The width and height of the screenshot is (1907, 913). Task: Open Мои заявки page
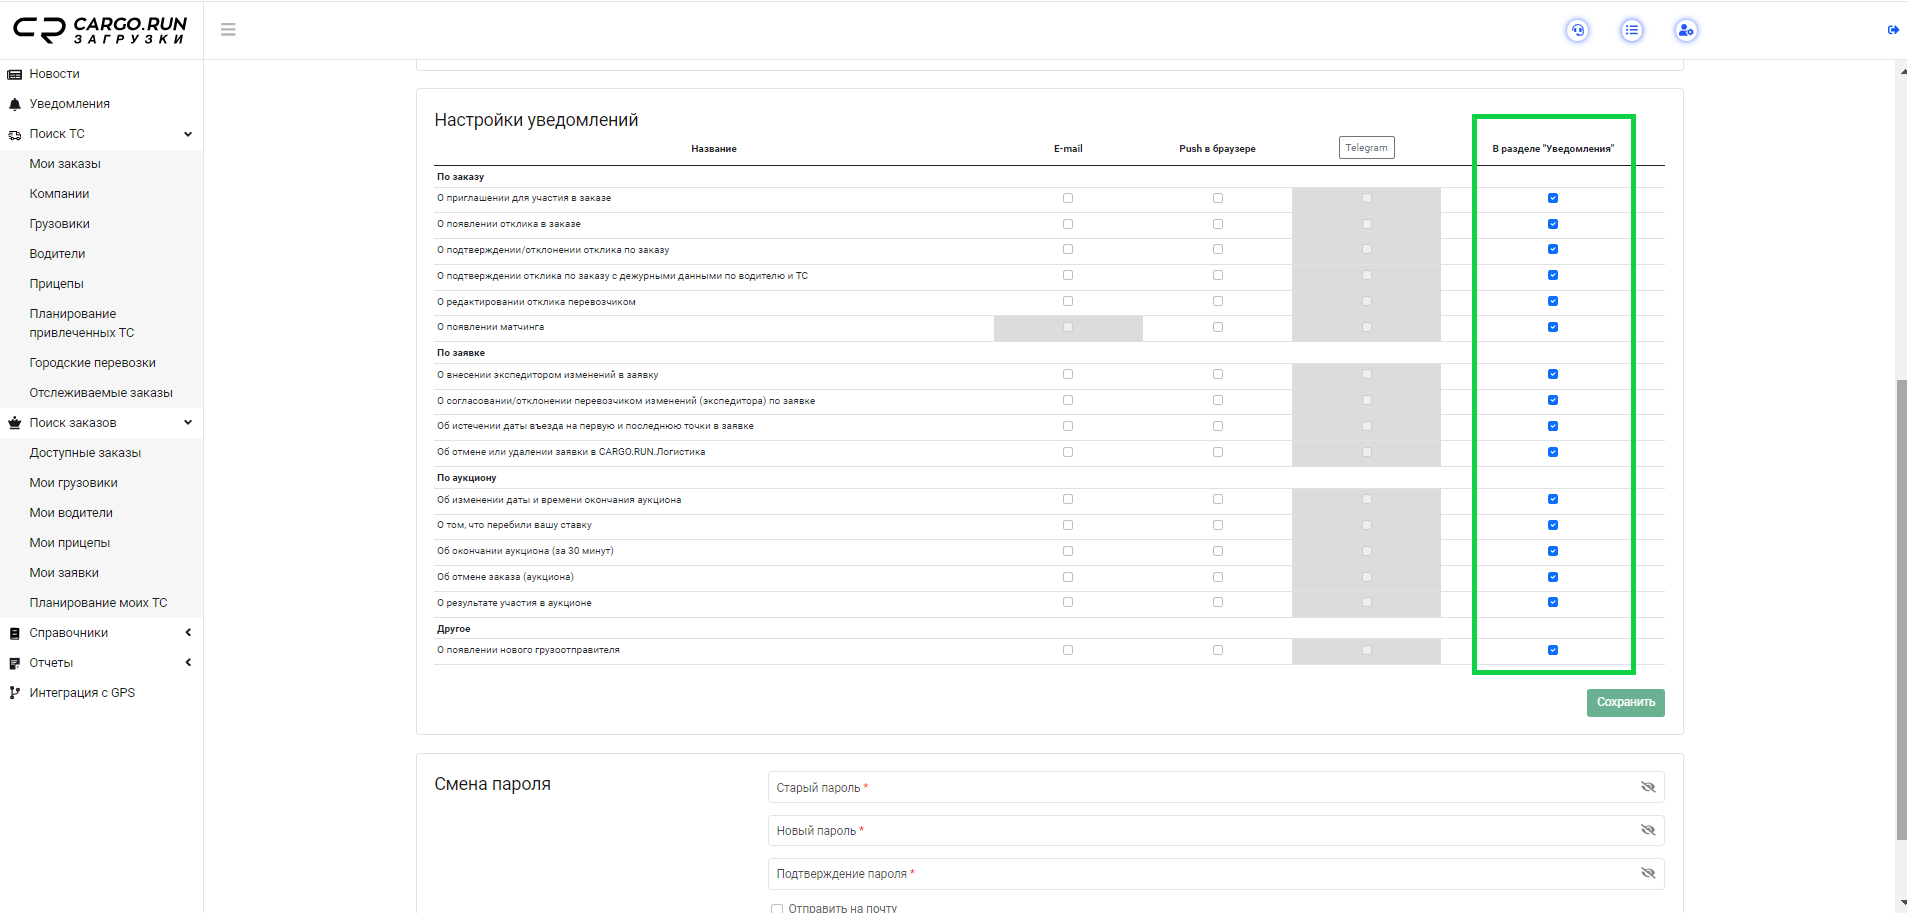(64, 573)
